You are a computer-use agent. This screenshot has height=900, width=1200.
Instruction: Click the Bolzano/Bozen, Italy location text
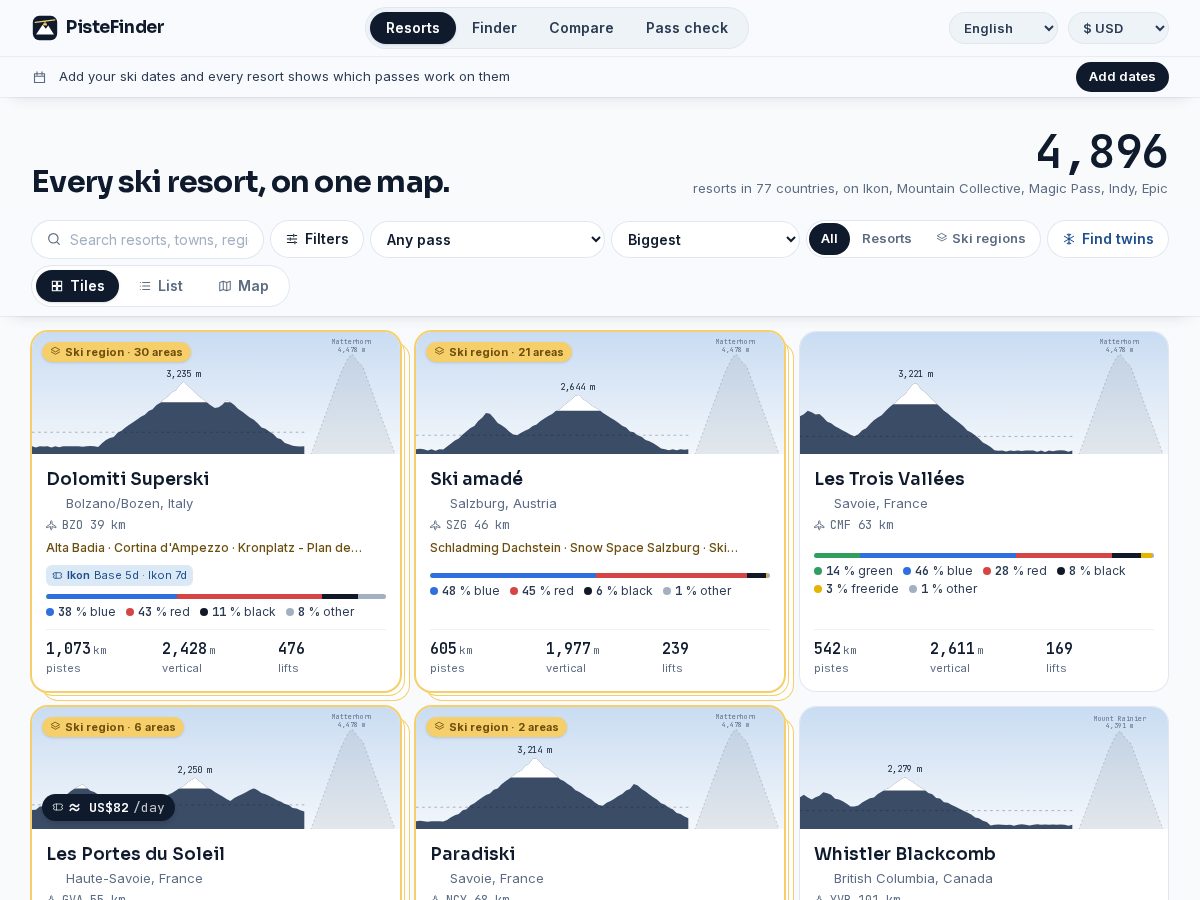click(129, 504)
